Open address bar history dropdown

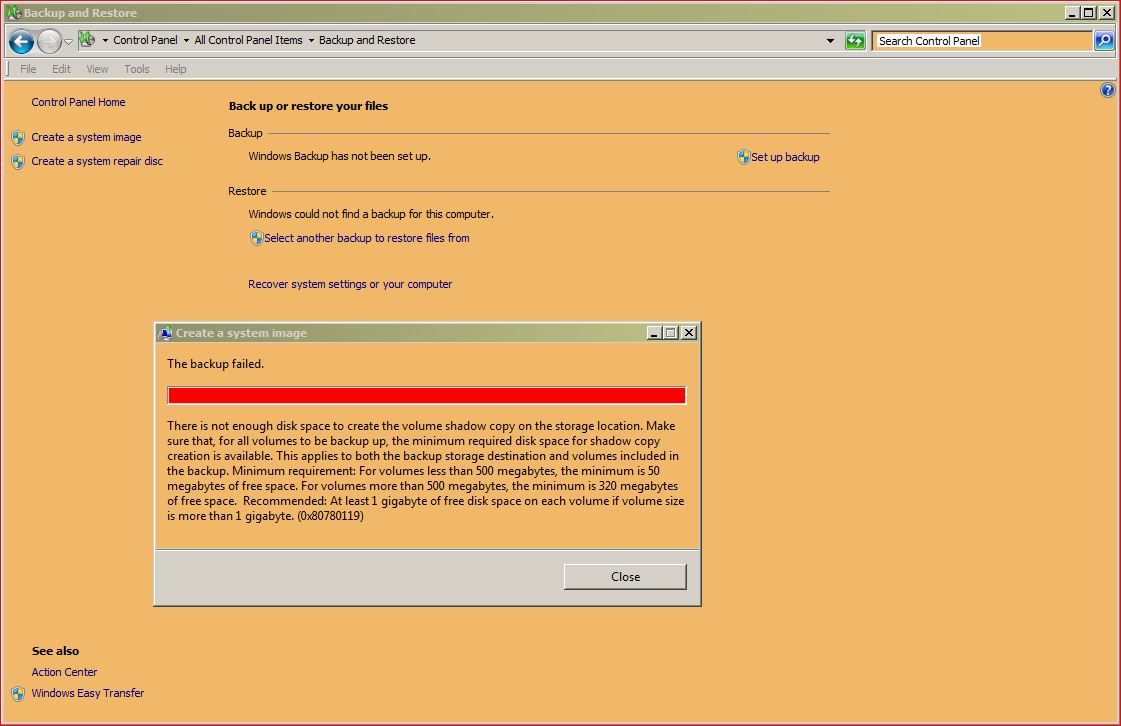[x=830, y=41]
